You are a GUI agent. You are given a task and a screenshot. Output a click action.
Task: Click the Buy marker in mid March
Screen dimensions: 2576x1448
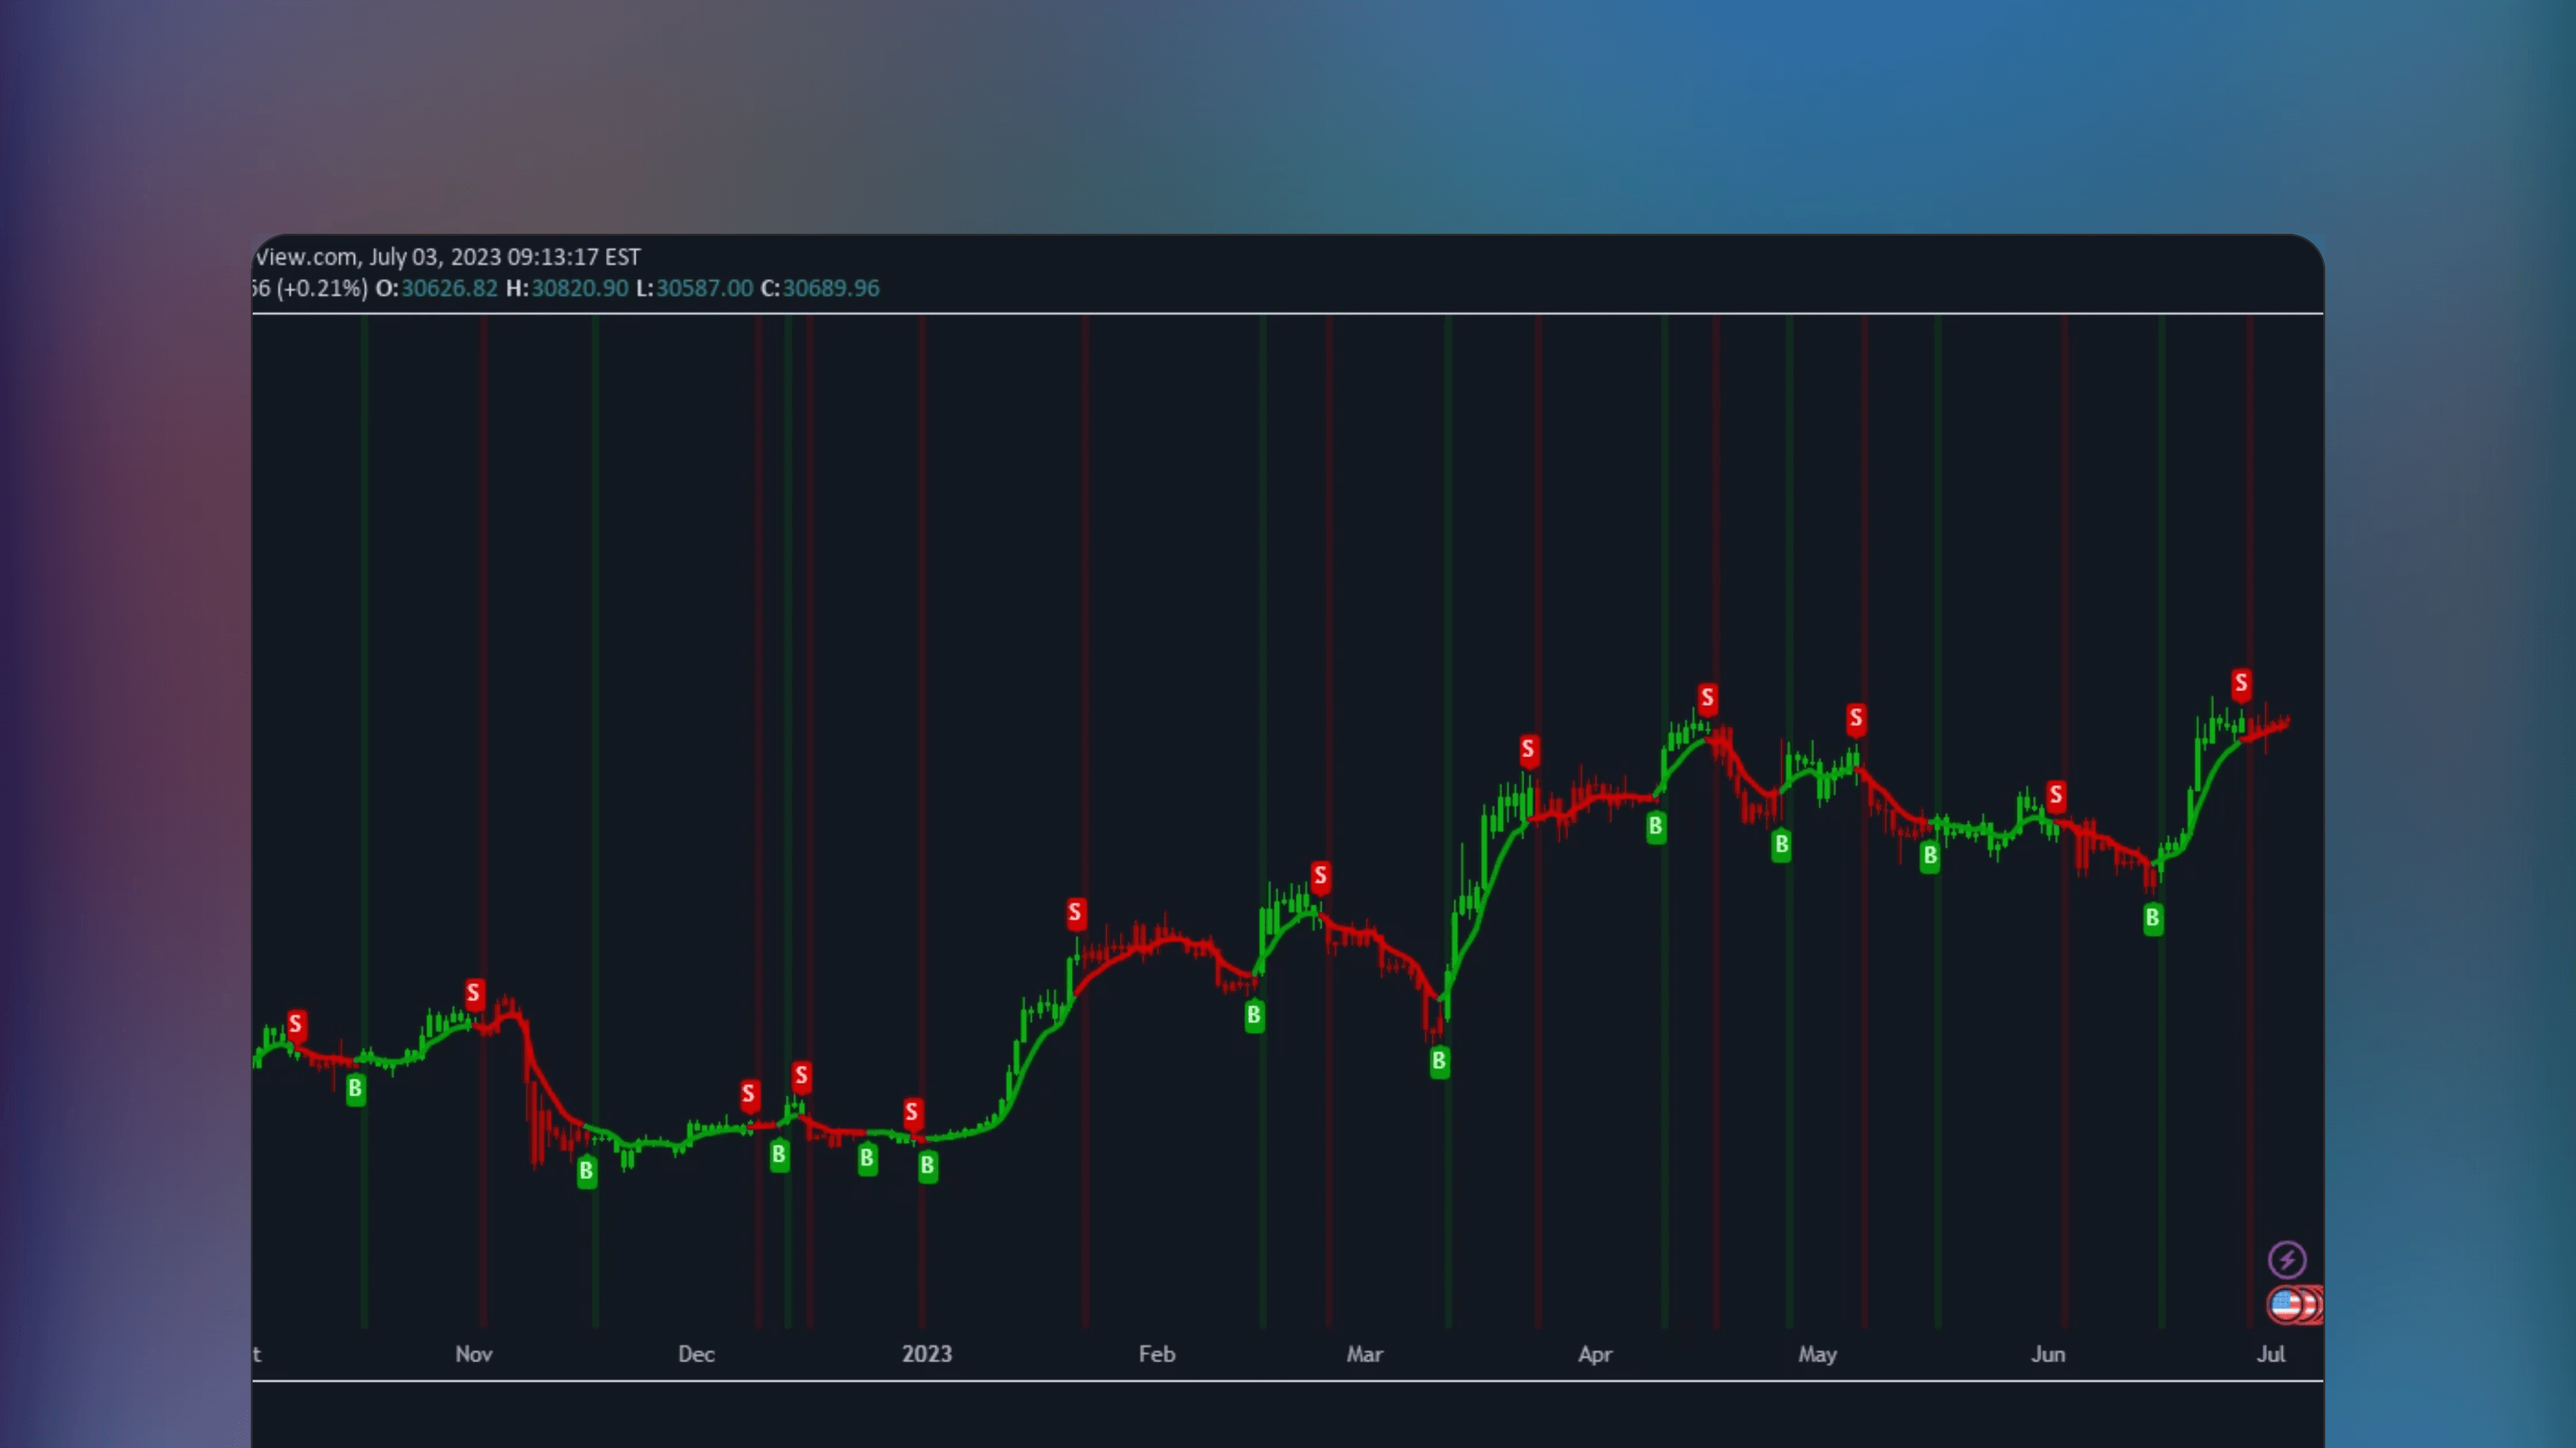tap(1439, 1061)
